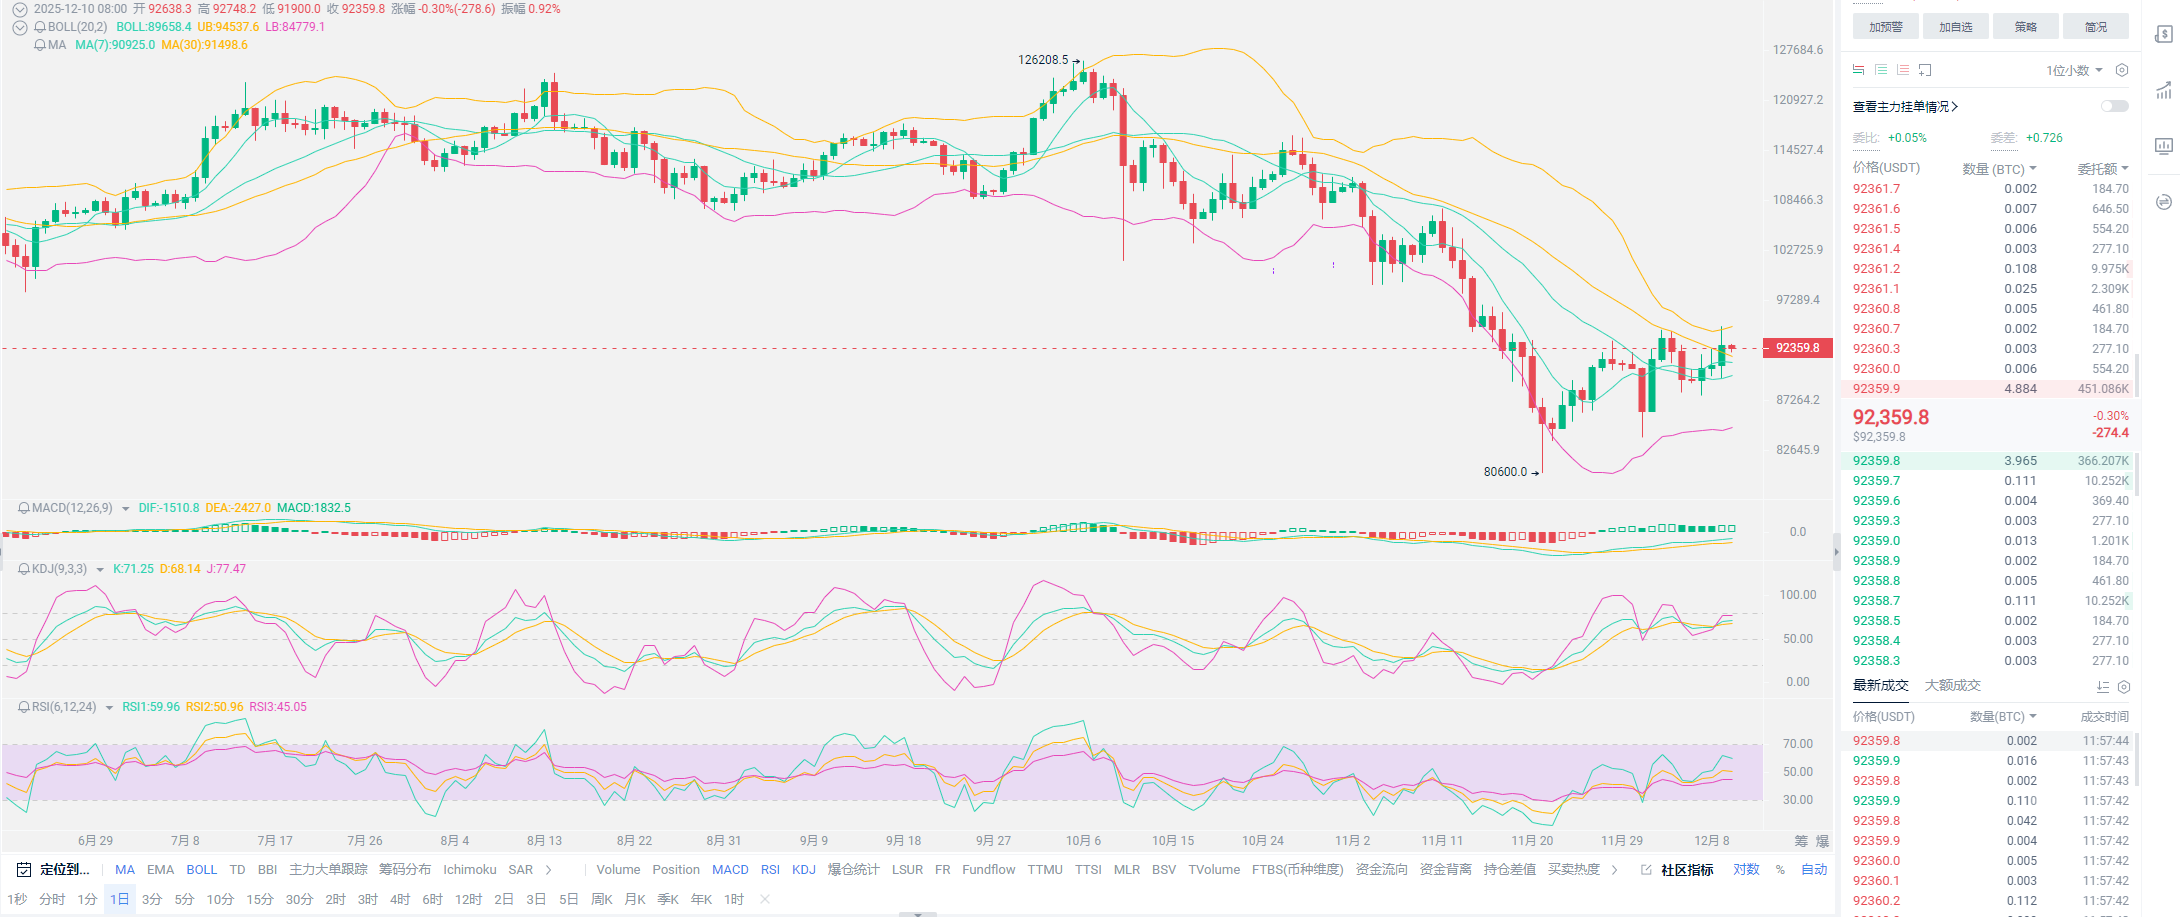
Task: Toggle 对数 logarithmic scale option
Action: click(x=1746, y=870)
